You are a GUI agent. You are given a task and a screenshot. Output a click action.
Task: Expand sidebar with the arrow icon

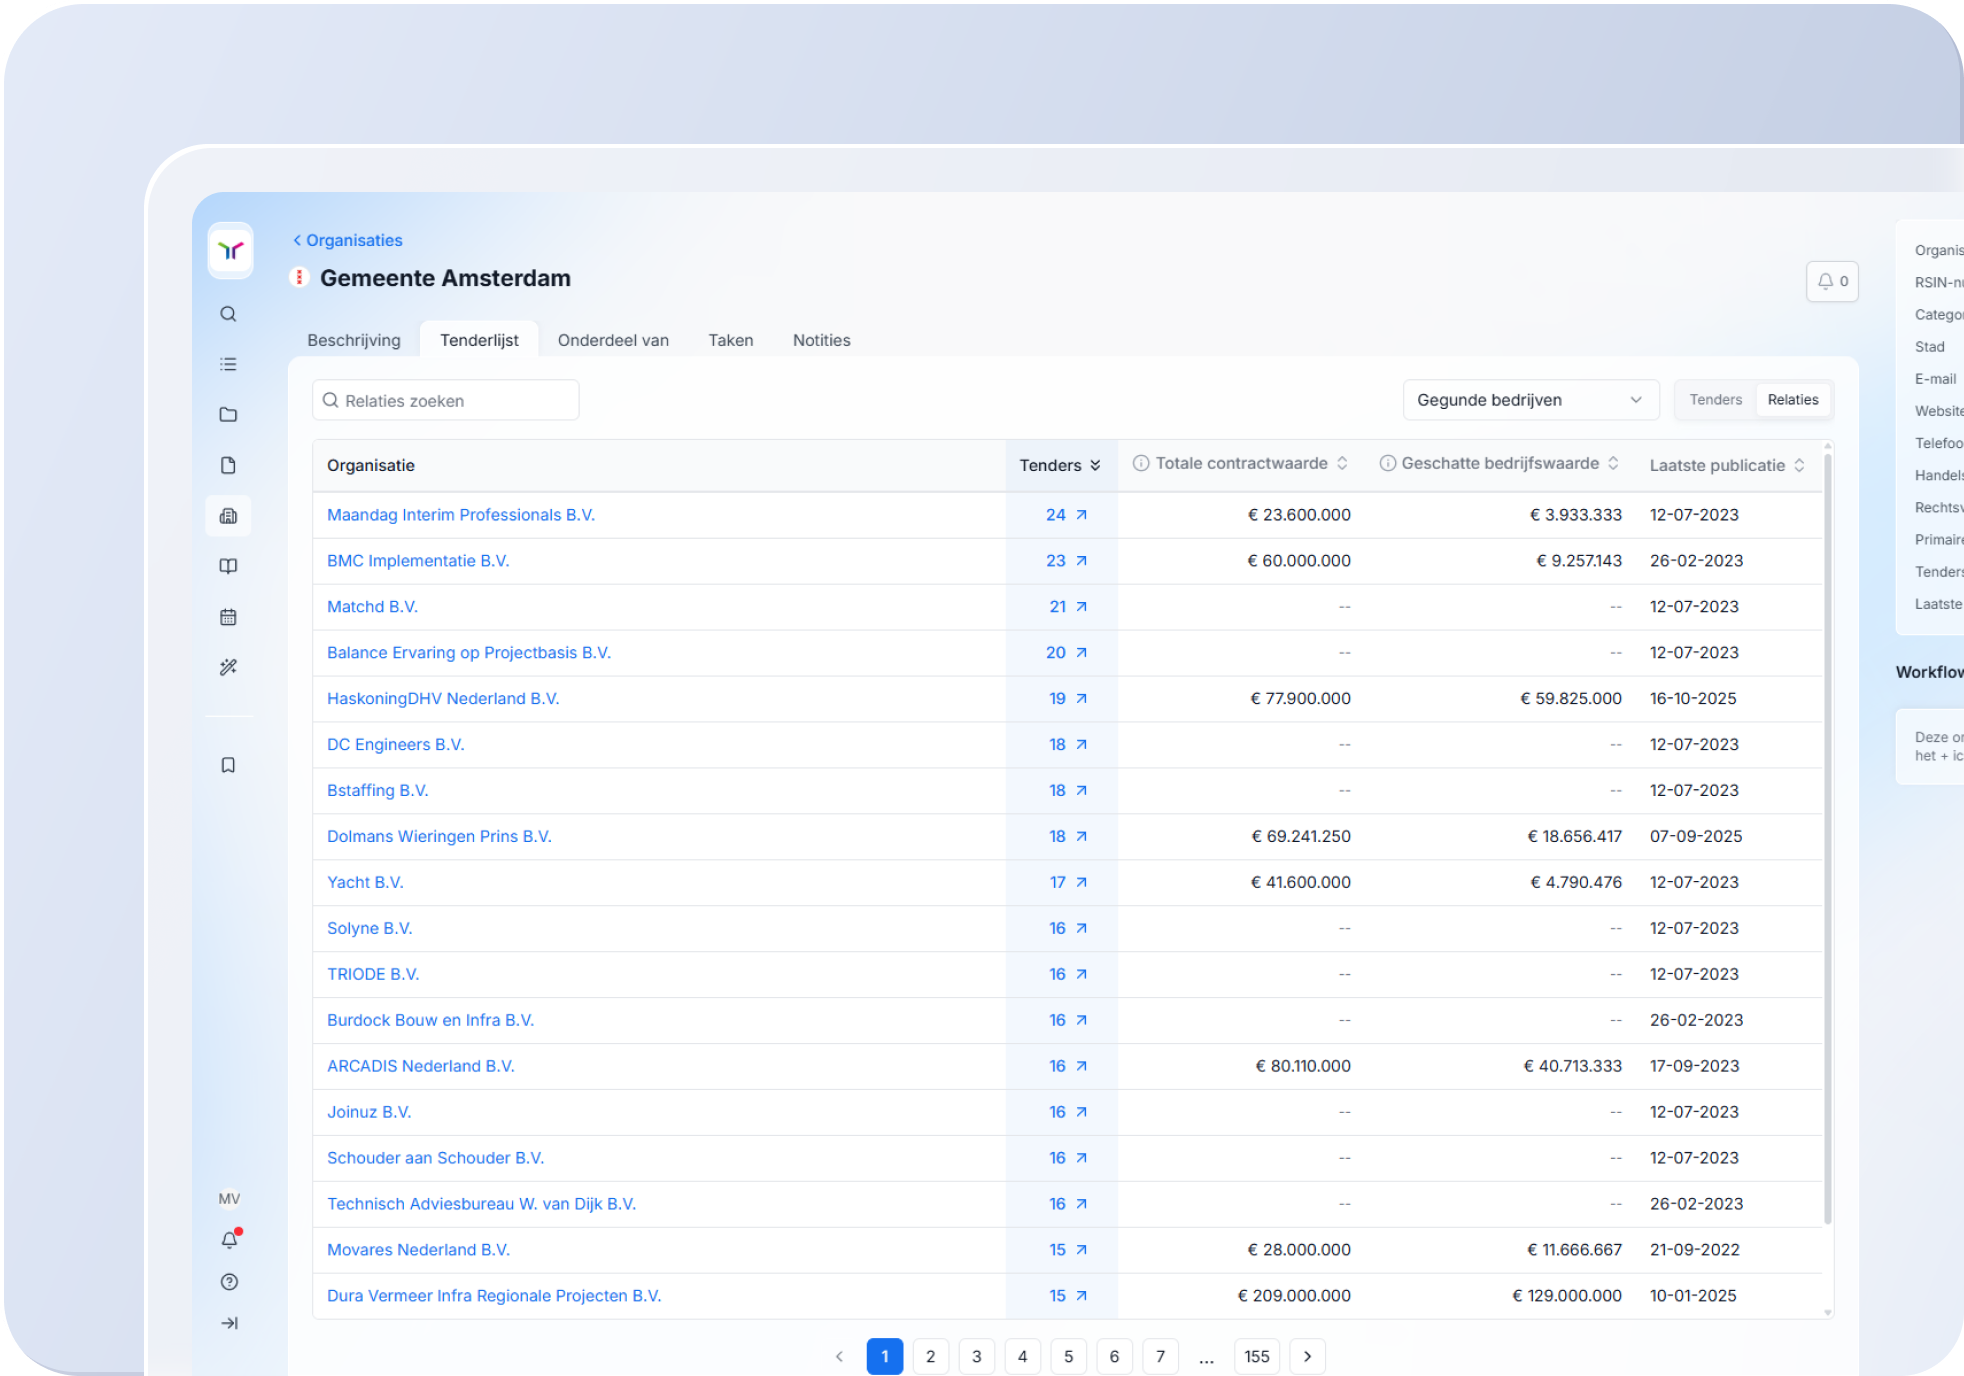tap(229, 1323)
